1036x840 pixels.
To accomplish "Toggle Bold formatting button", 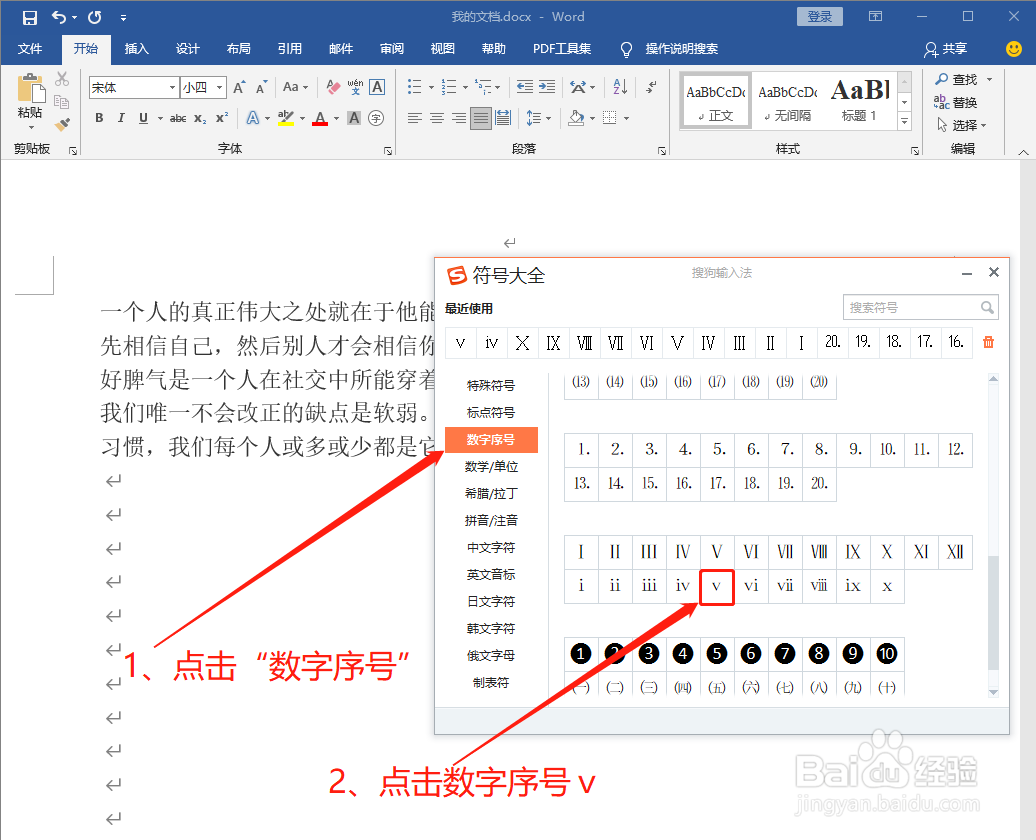I will click(x=99, y=118).
